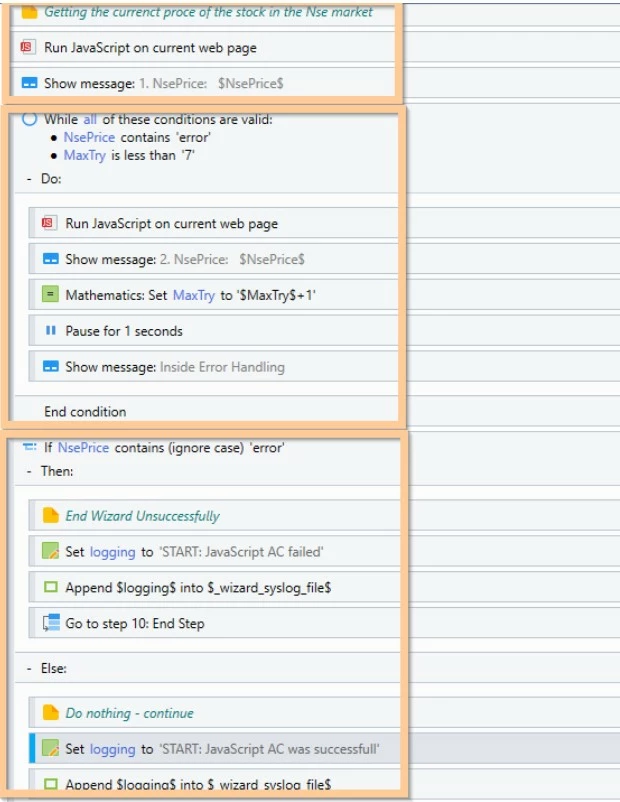Click the comment icon of End Wizard Unsuccessfully

[x=51, y=515]
